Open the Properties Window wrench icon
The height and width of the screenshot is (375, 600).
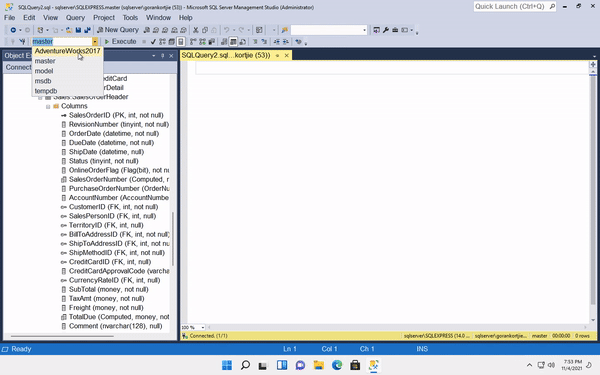(386, 30)
